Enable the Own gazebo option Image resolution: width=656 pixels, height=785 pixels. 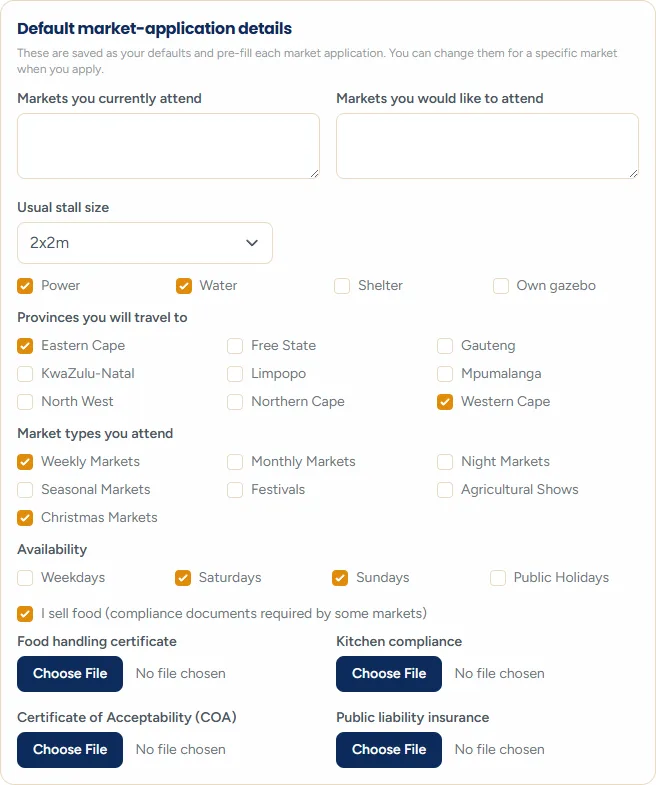pyautogui.click(x=501, y=286)
